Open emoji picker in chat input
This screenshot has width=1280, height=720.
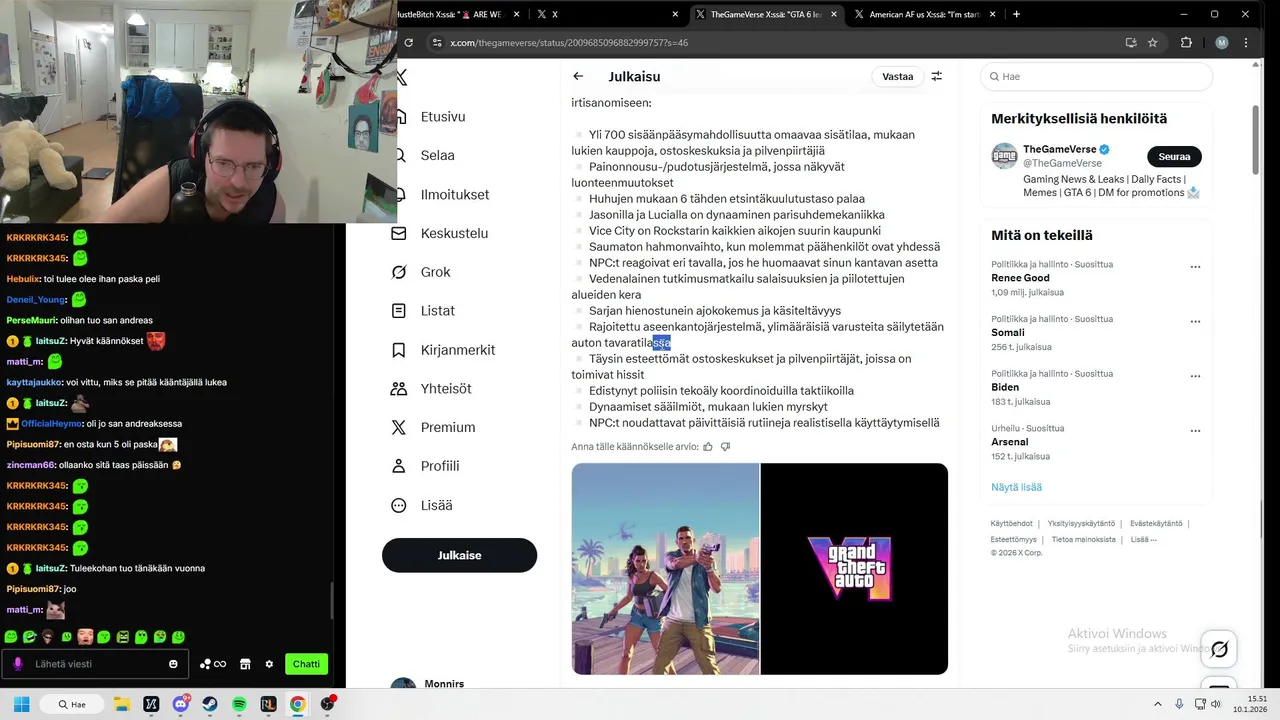[173, 664]
